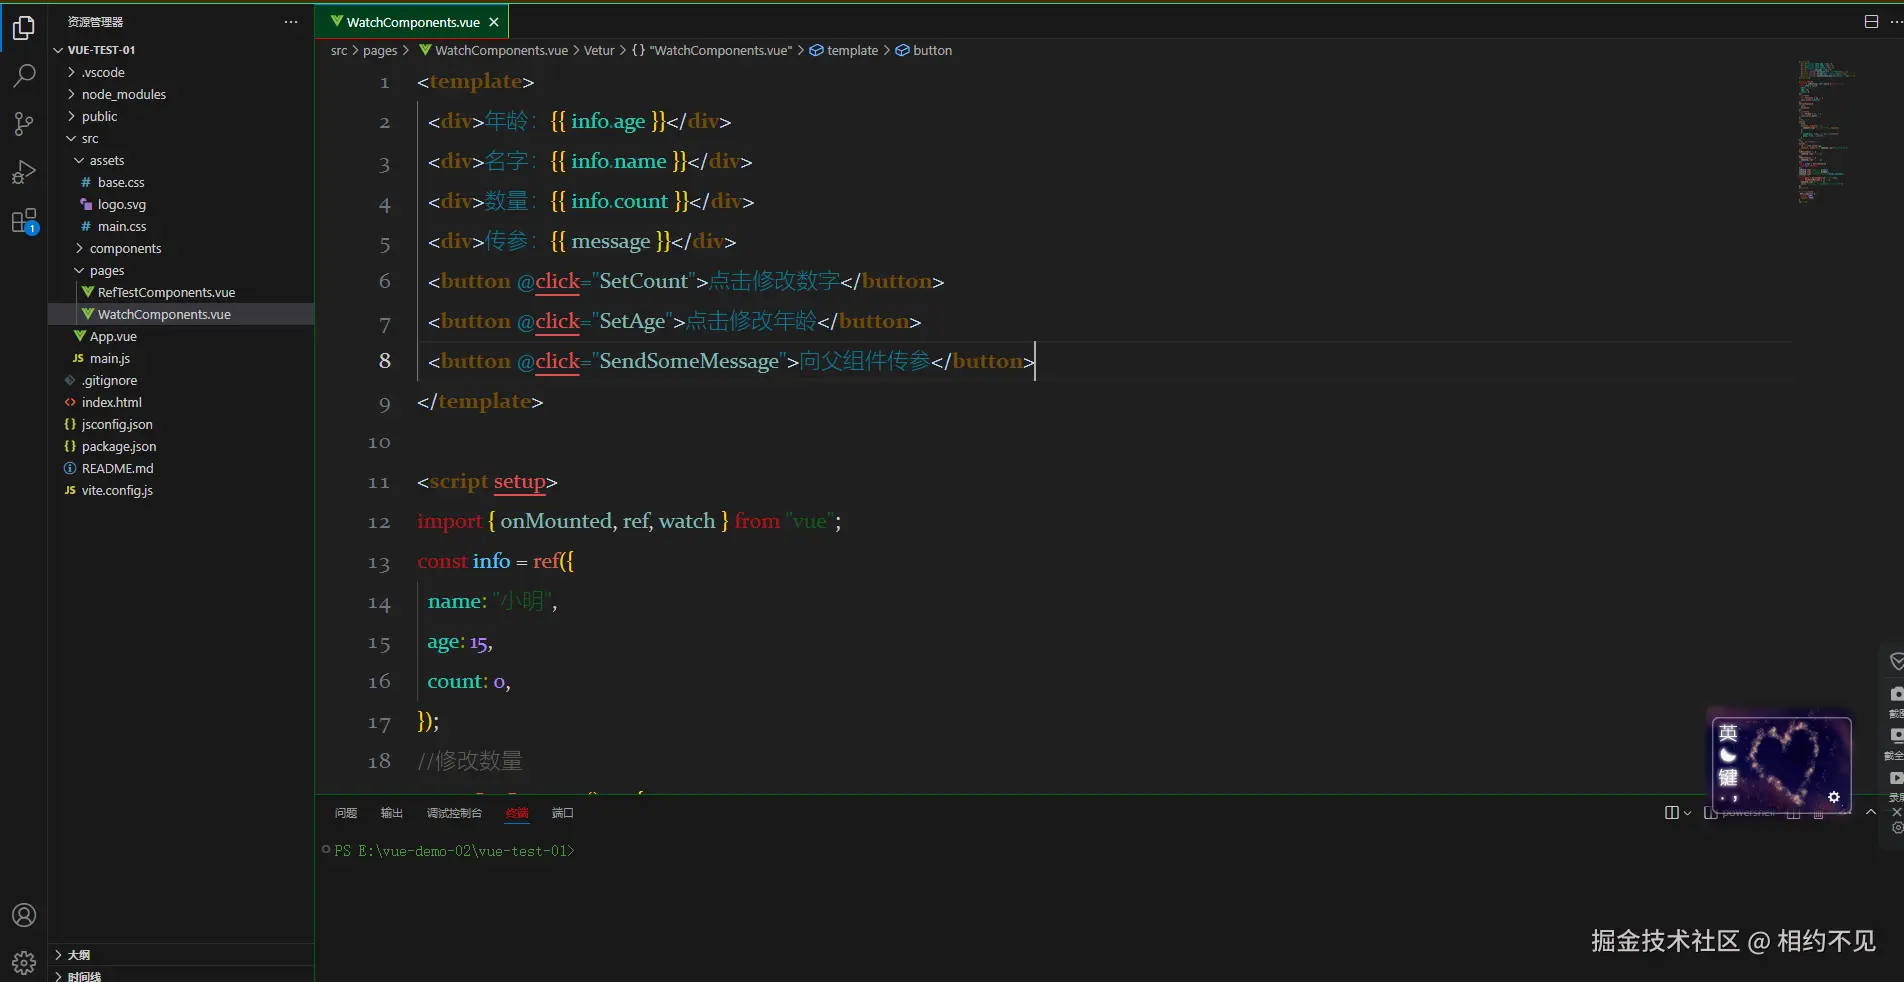
Task: Toggle input method English/Chinese mode
Action: pos(1728,733)
